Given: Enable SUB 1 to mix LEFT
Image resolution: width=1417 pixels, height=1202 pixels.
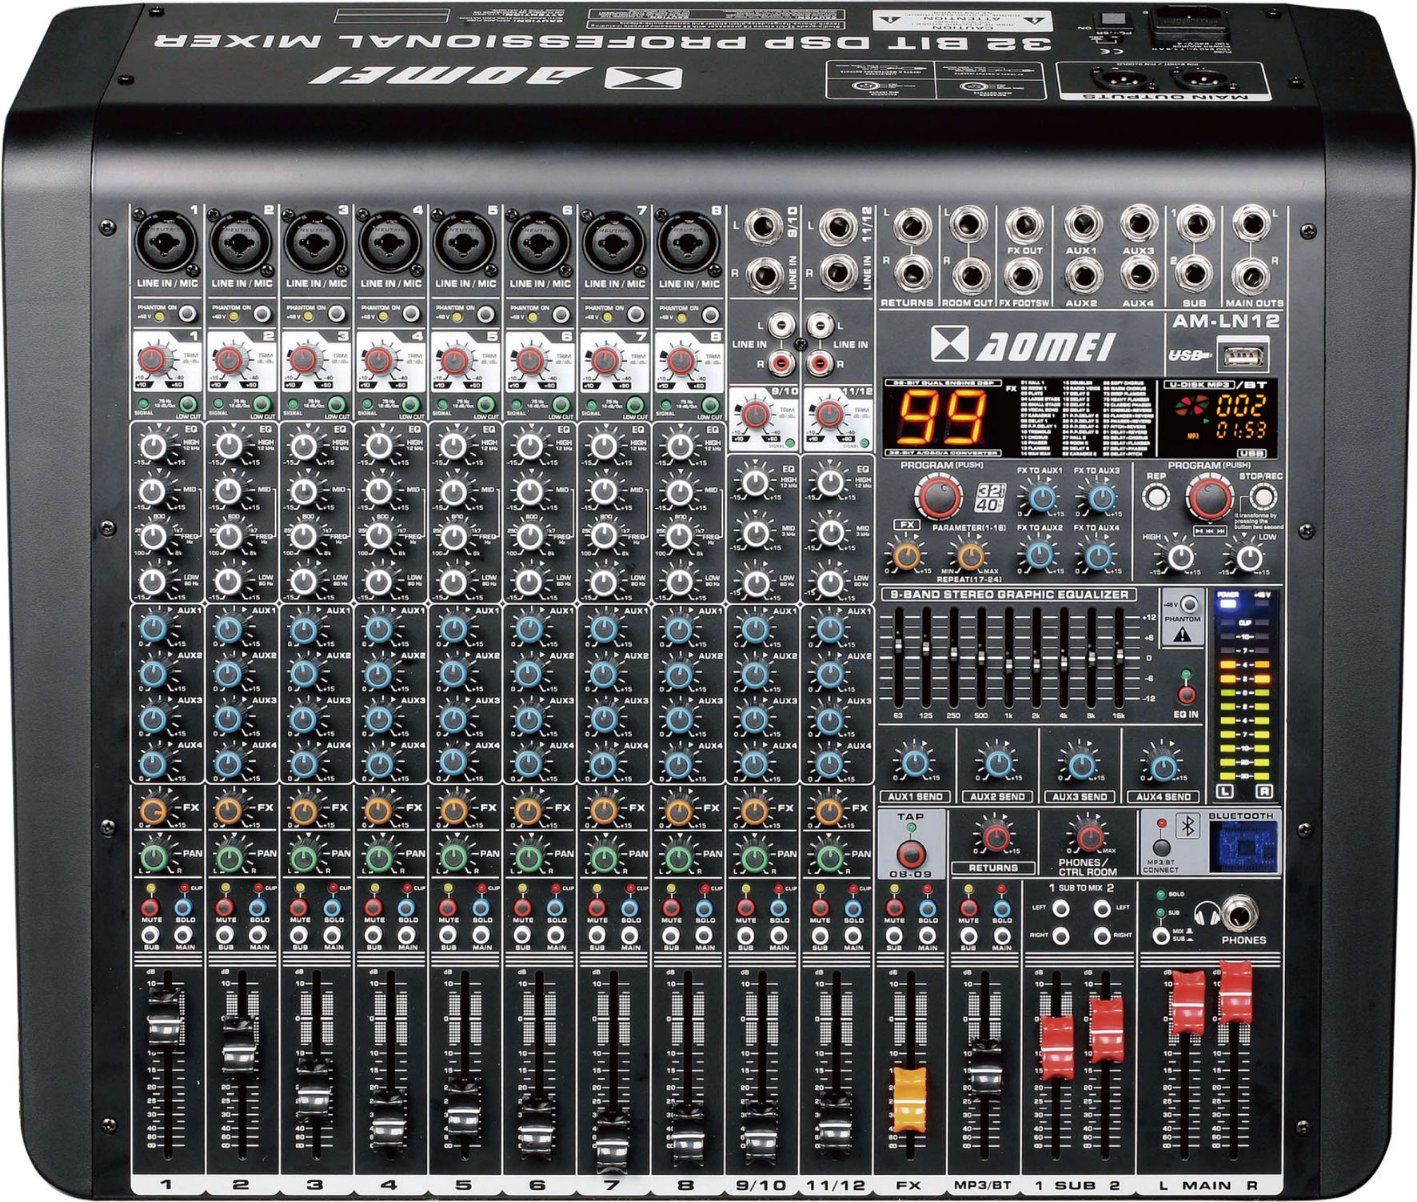Looking at the screenshot, I should click(x=1061, y=908).
